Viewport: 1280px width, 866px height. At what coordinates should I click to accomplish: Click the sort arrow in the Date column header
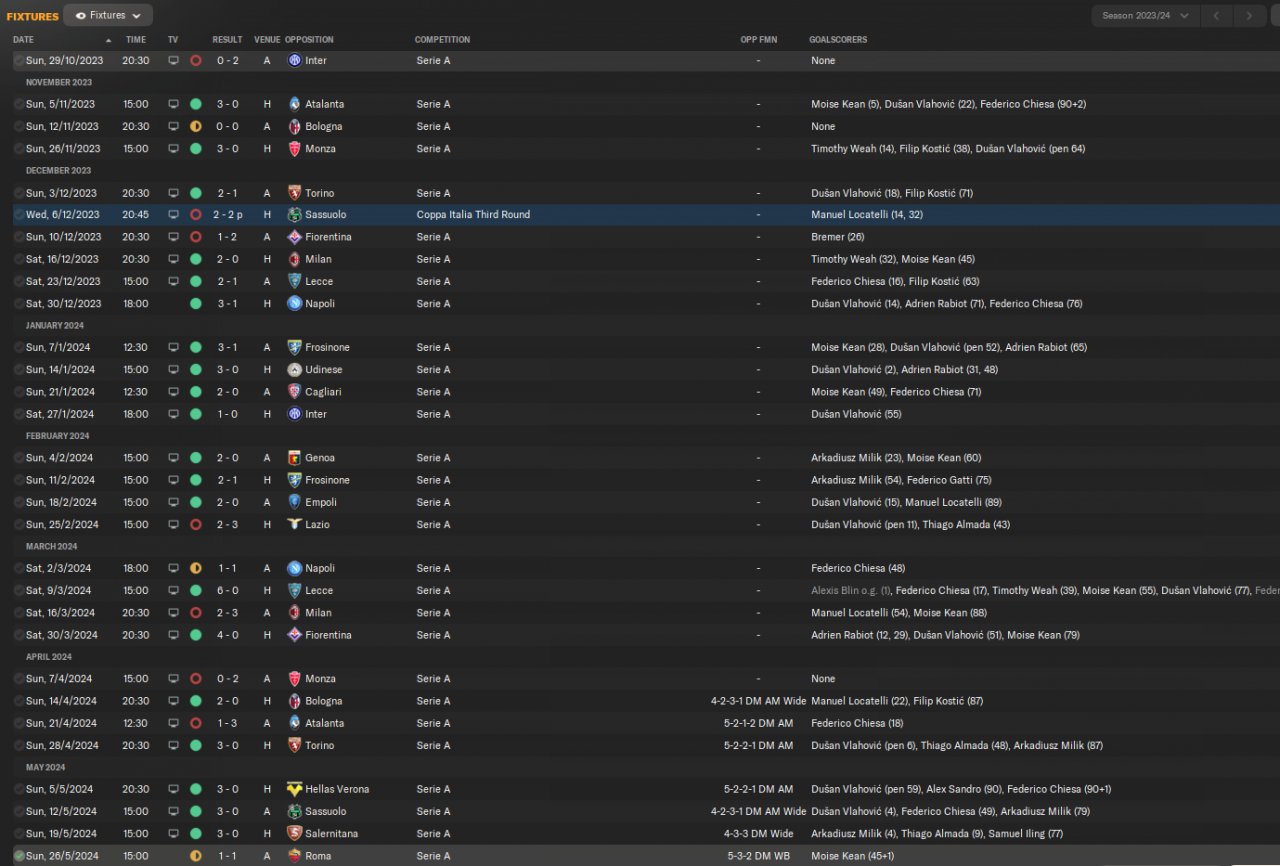tap(108, 40)
